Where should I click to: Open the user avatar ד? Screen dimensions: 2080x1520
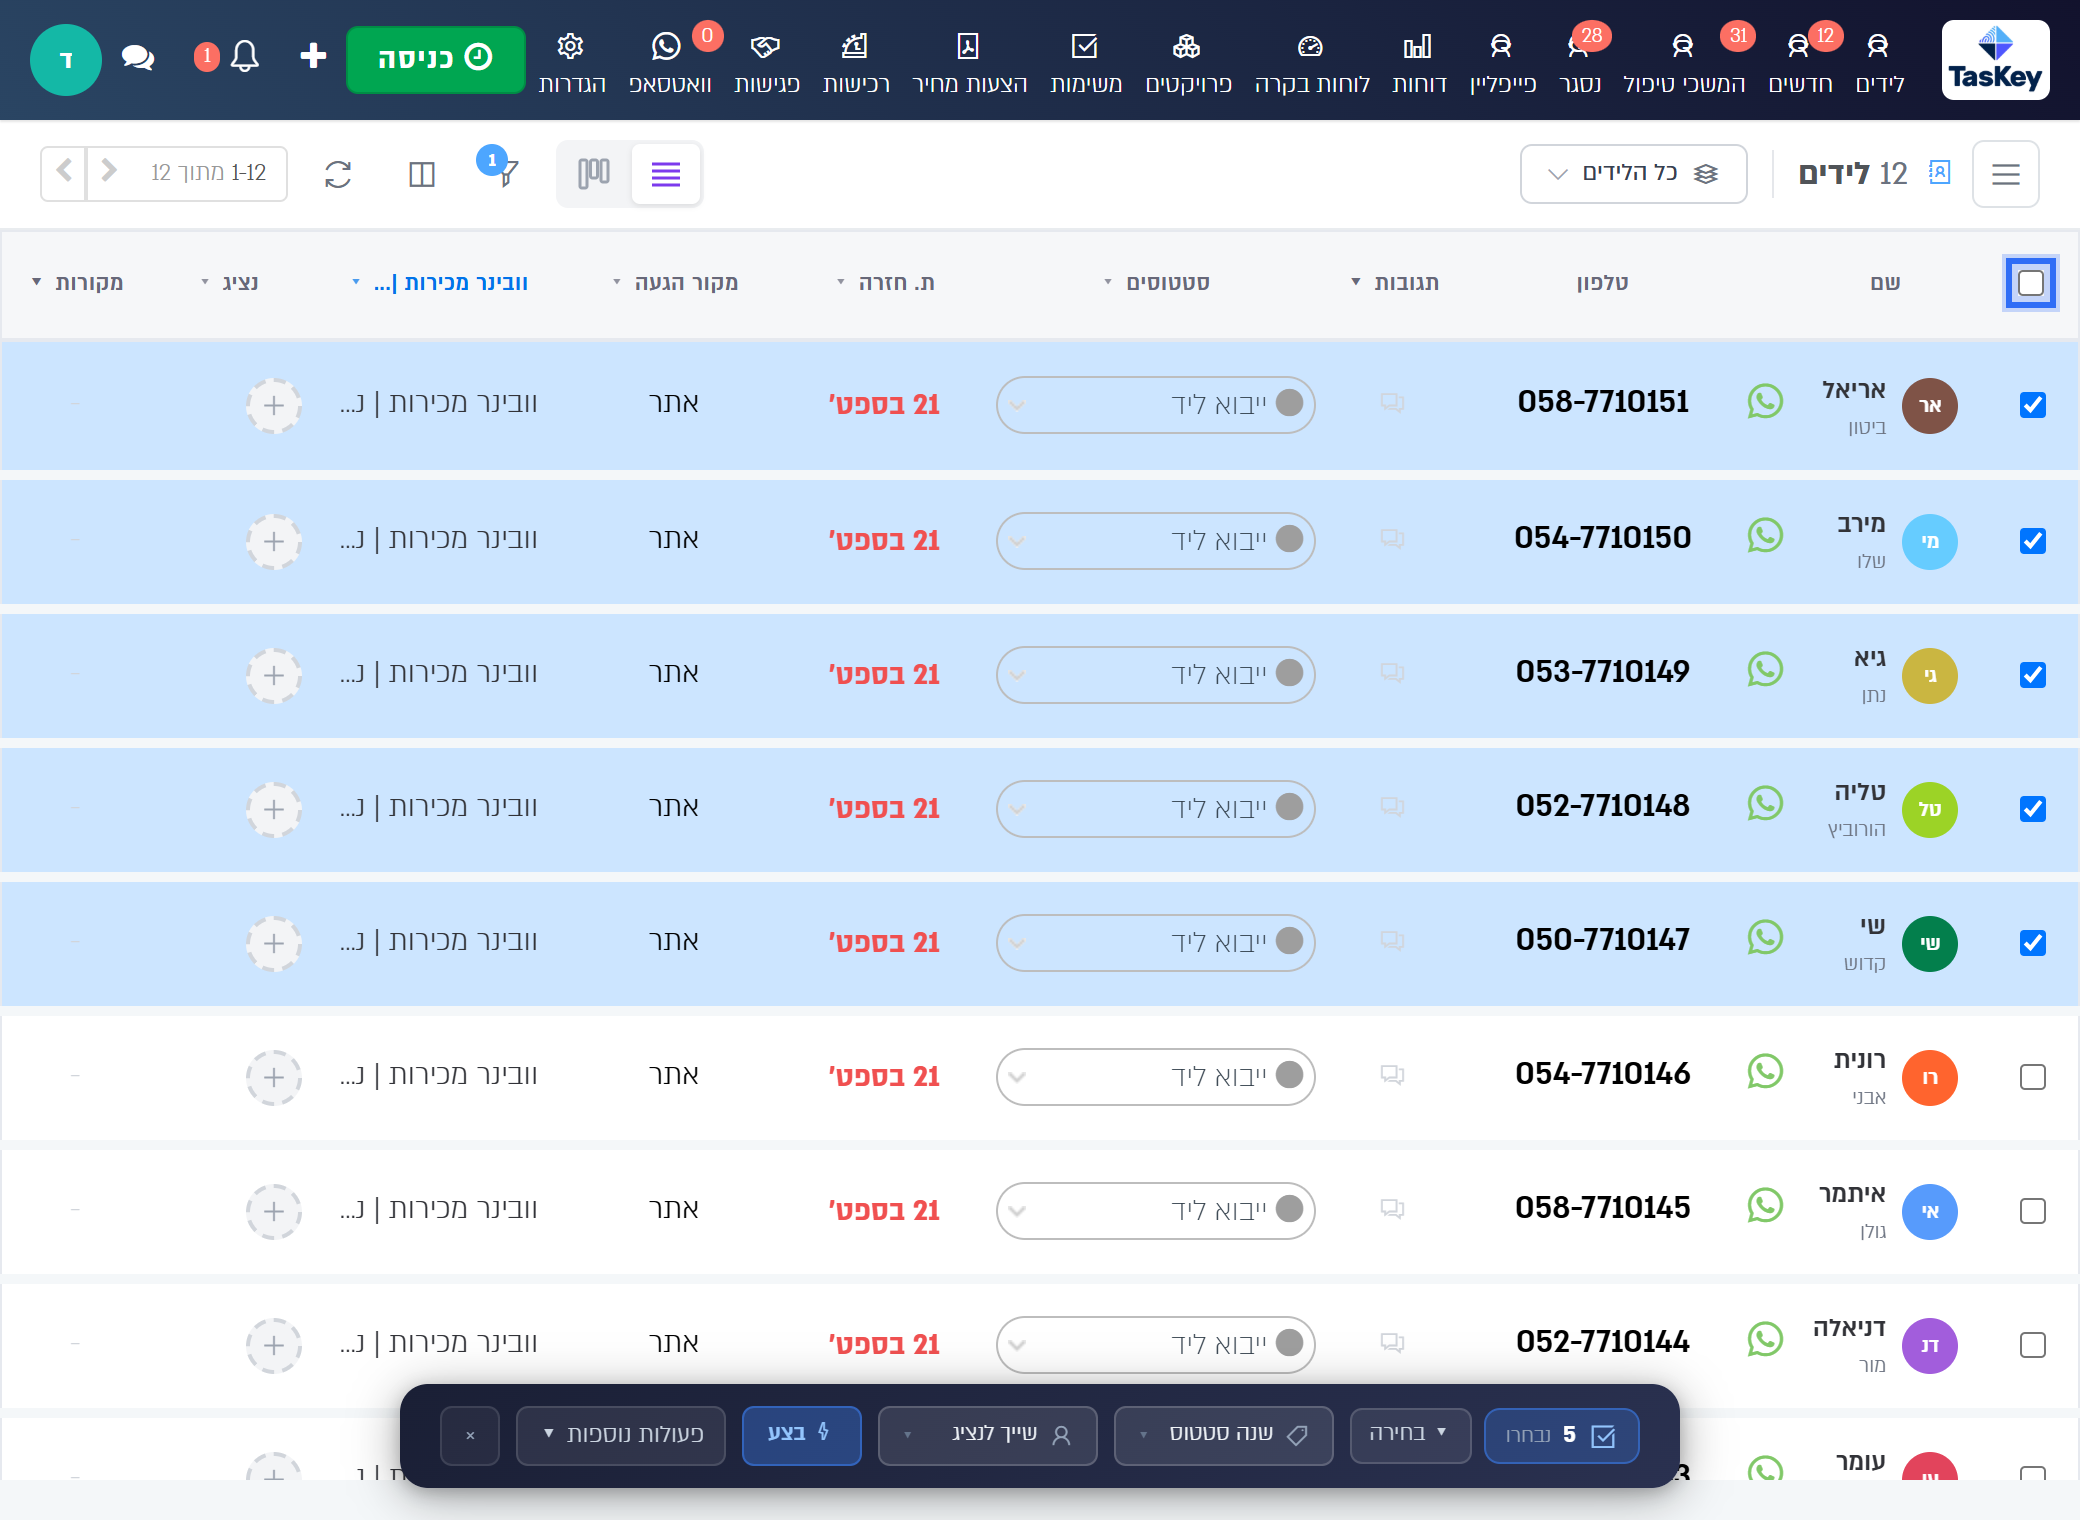coord(66,59)
